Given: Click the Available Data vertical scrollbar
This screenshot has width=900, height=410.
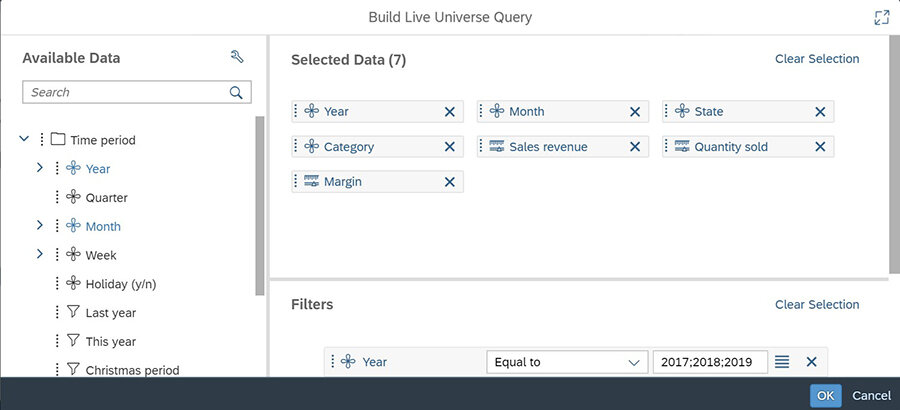Looking at the screenshot, I should point(260,205).
